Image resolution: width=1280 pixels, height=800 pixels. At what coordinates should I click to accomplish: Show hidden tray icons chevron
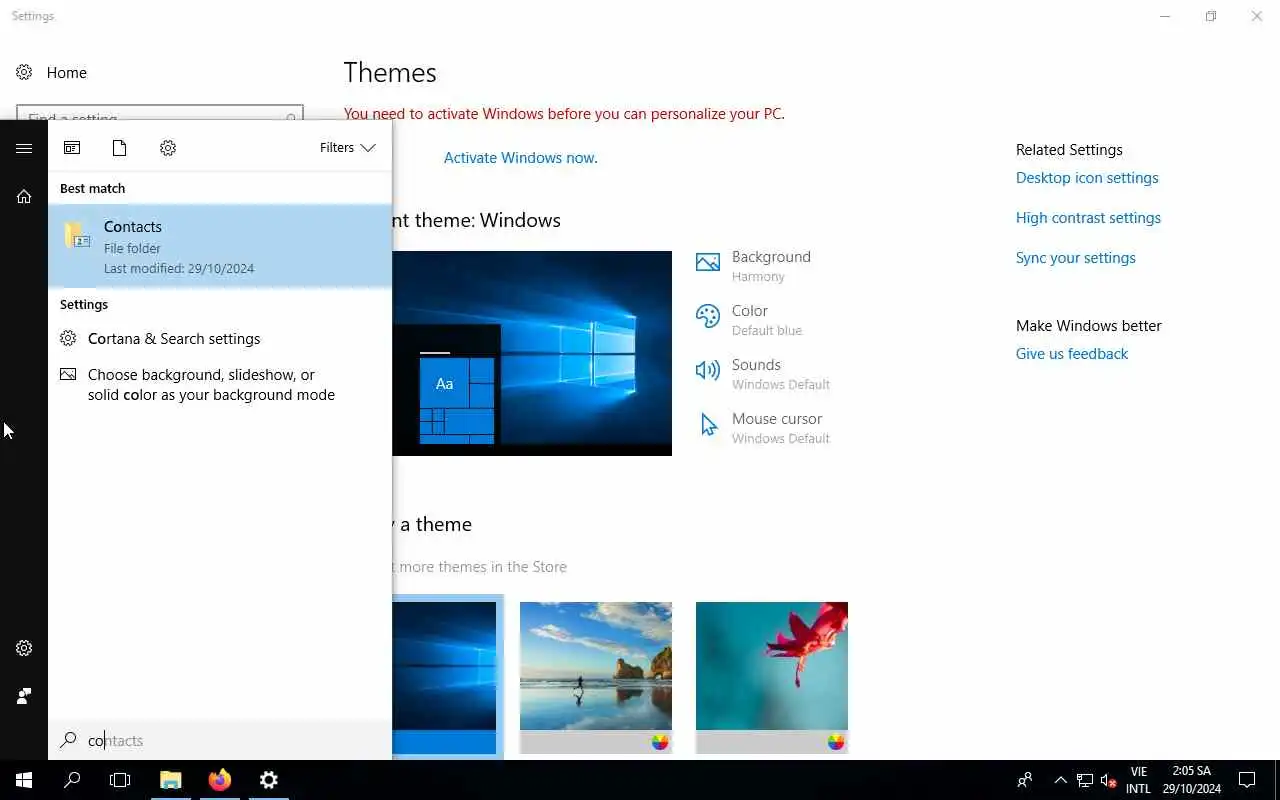[1060, 780]
